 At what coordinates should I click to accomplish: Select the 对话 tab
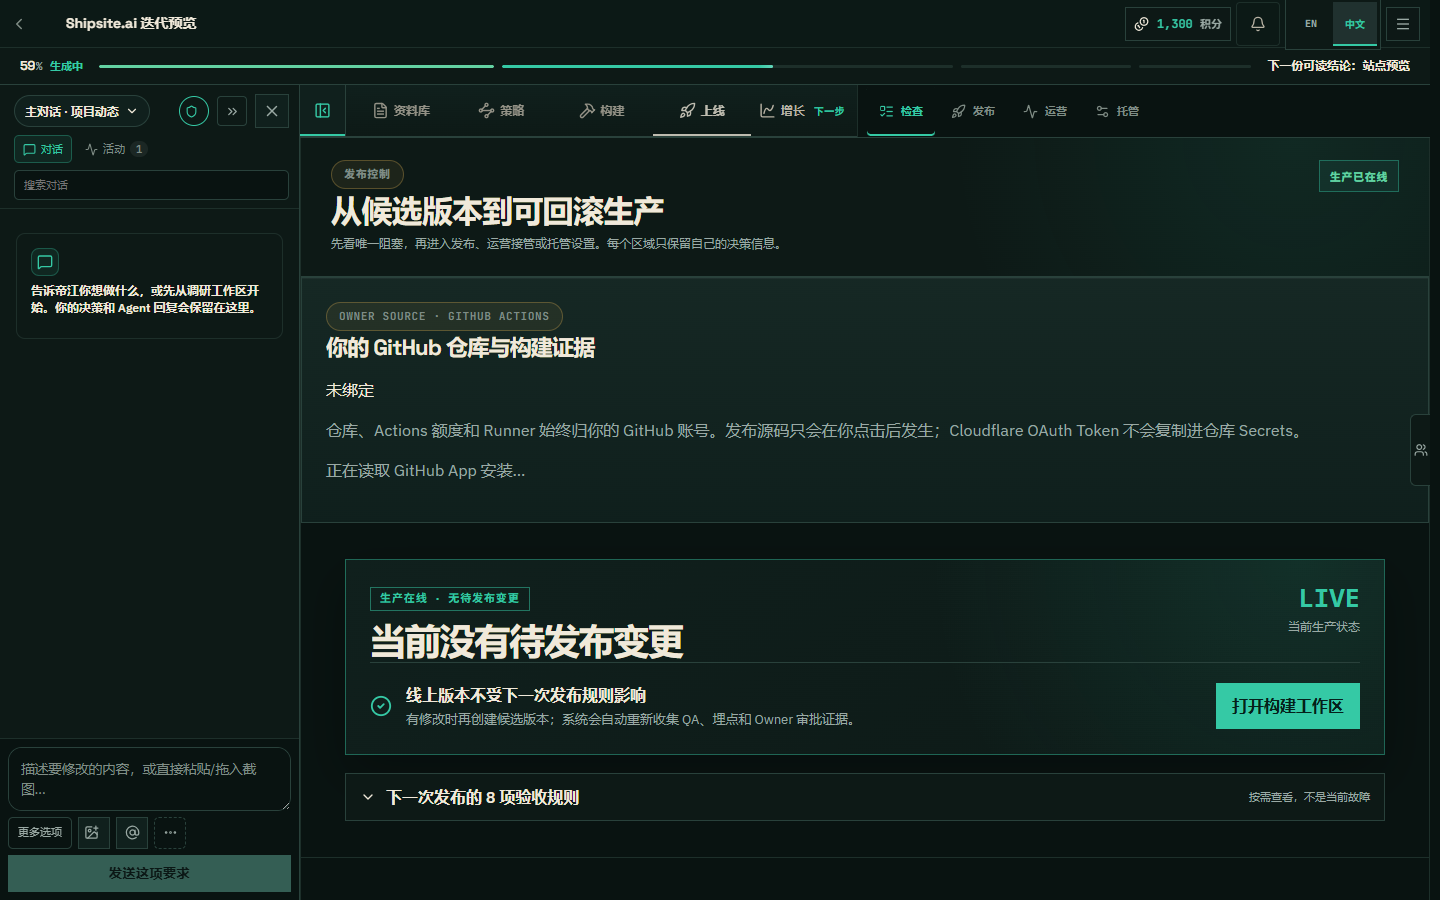[43, 149]
